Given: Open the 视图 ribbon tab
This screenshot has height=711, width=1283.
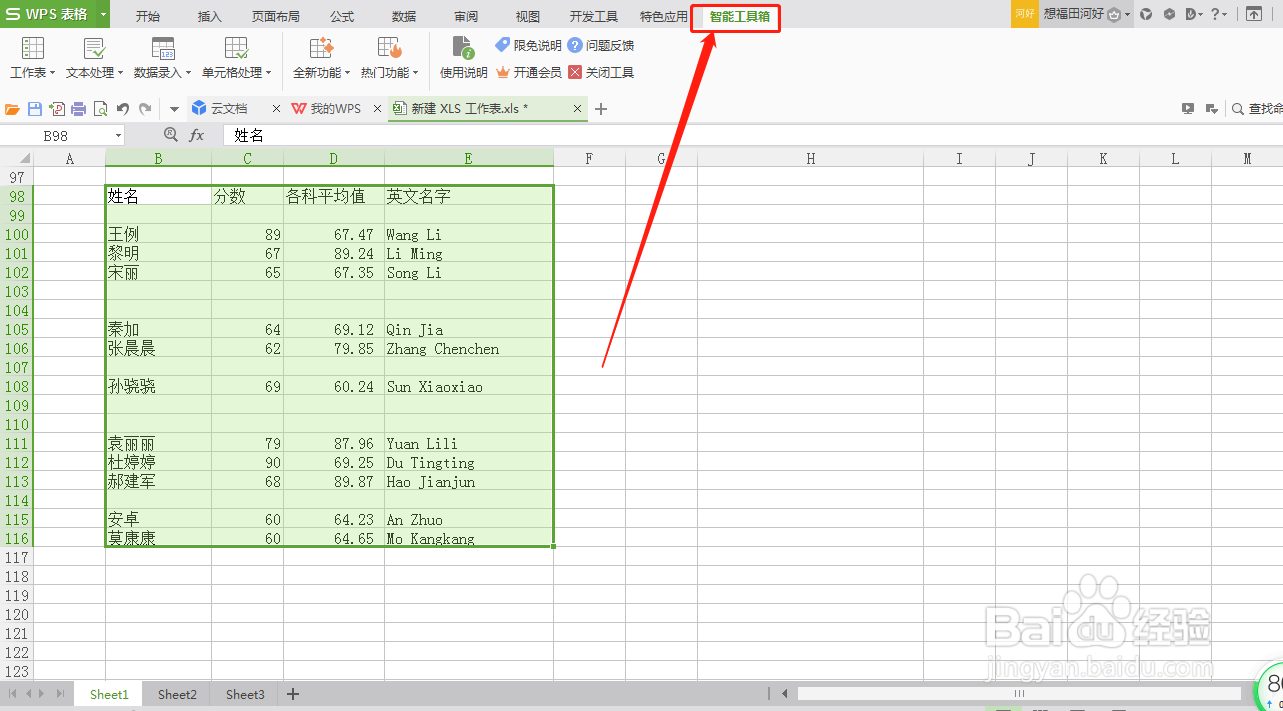Looking at the screenshot, I should tap(528, 16).
